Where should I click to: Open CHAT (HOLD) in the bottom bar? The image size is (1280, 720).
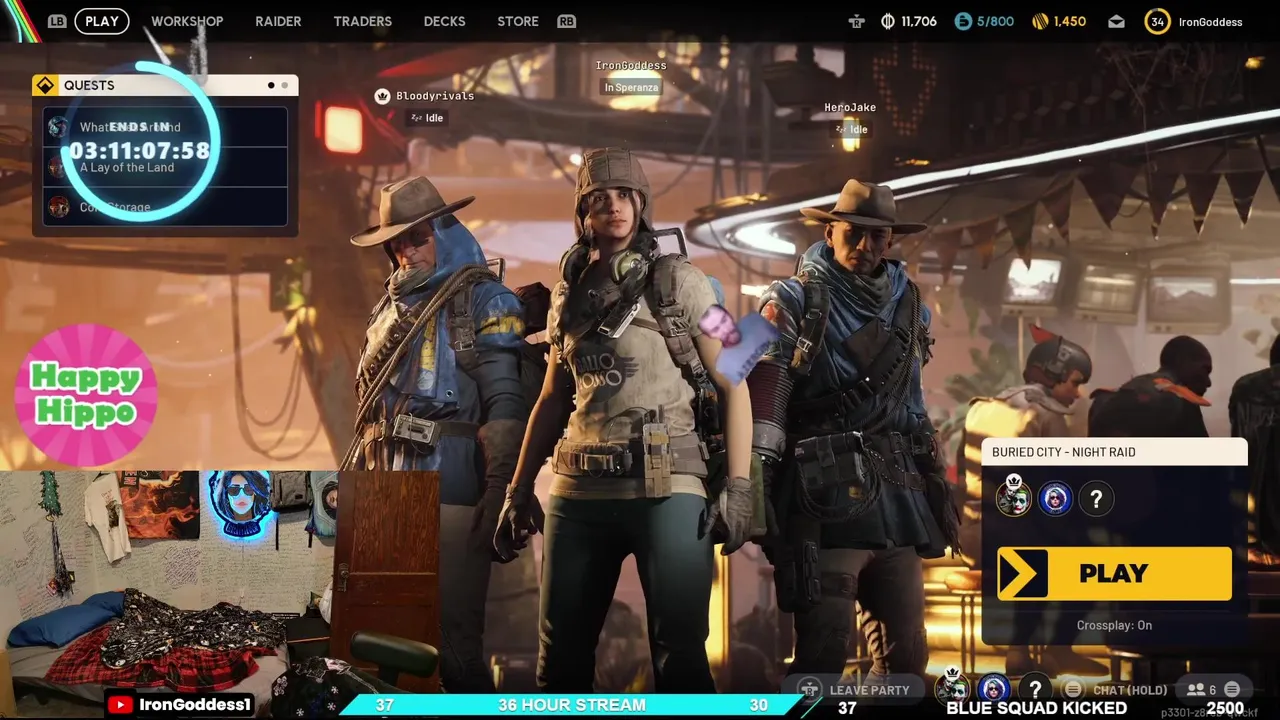click(x=1130, y=690)
